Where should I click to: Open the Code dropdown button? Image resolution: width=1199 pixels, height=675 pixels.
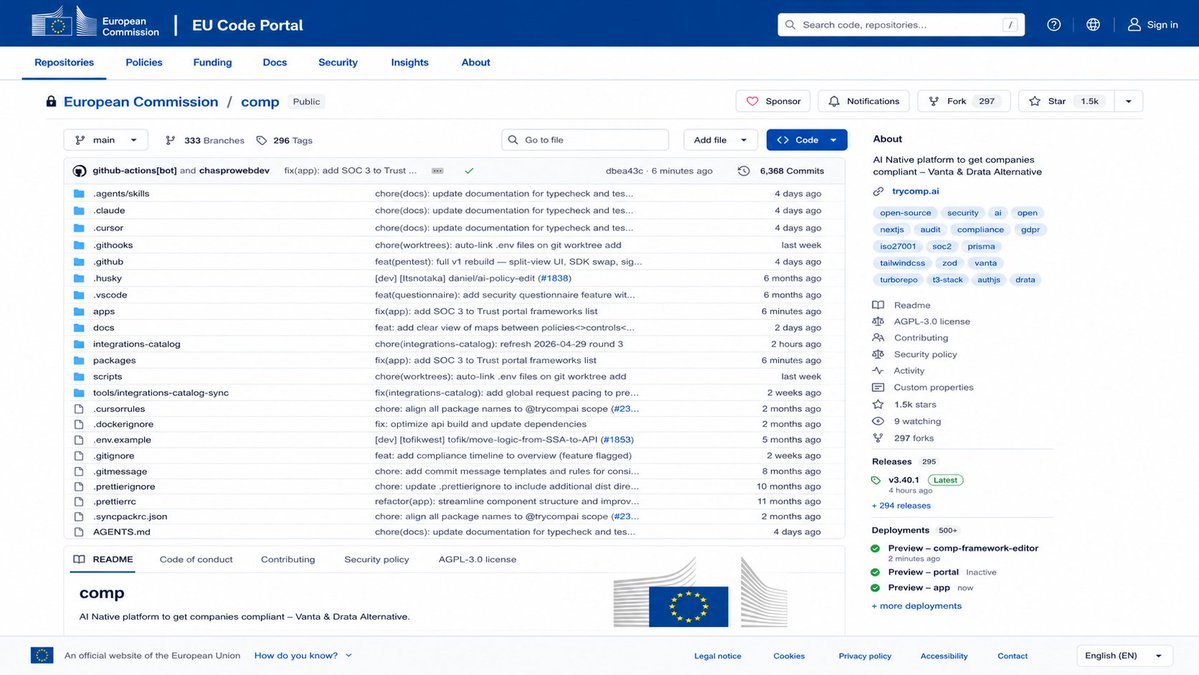(x=807, y=140)
